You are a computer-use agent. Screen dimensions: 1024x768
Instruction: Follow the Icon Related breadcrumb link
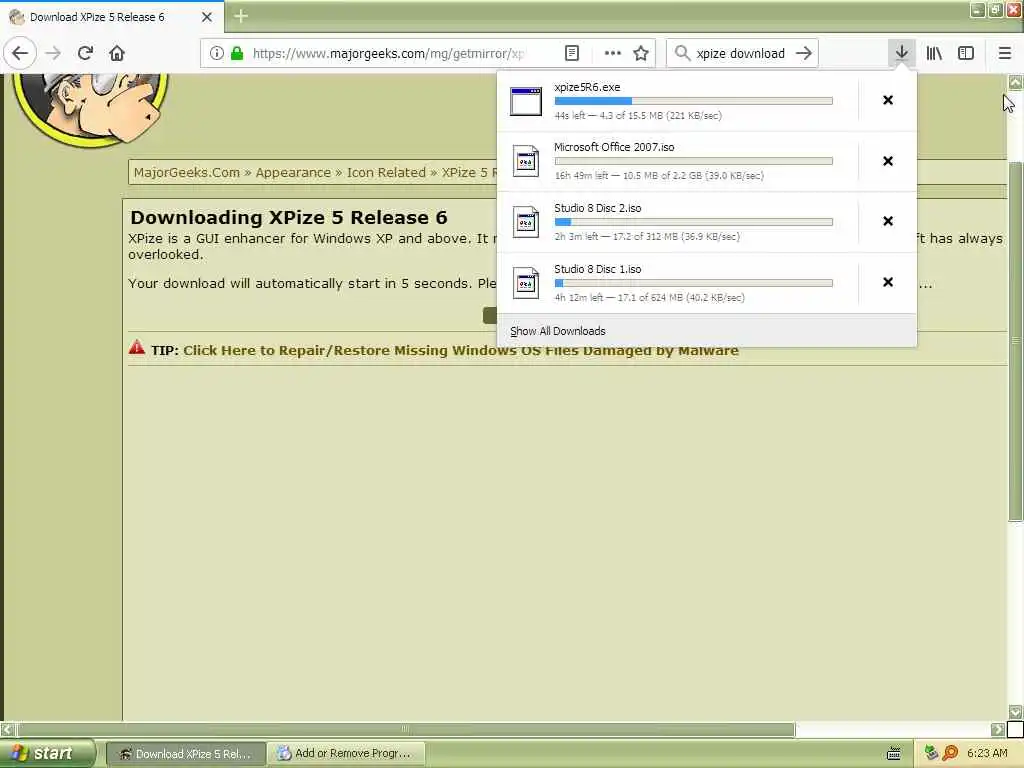(386, 172)
